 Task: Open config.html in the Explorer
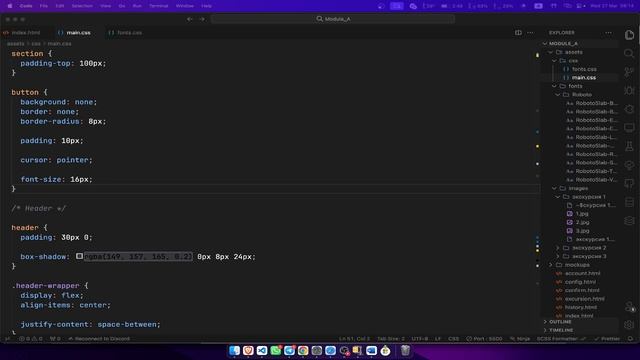coord(580,282)
